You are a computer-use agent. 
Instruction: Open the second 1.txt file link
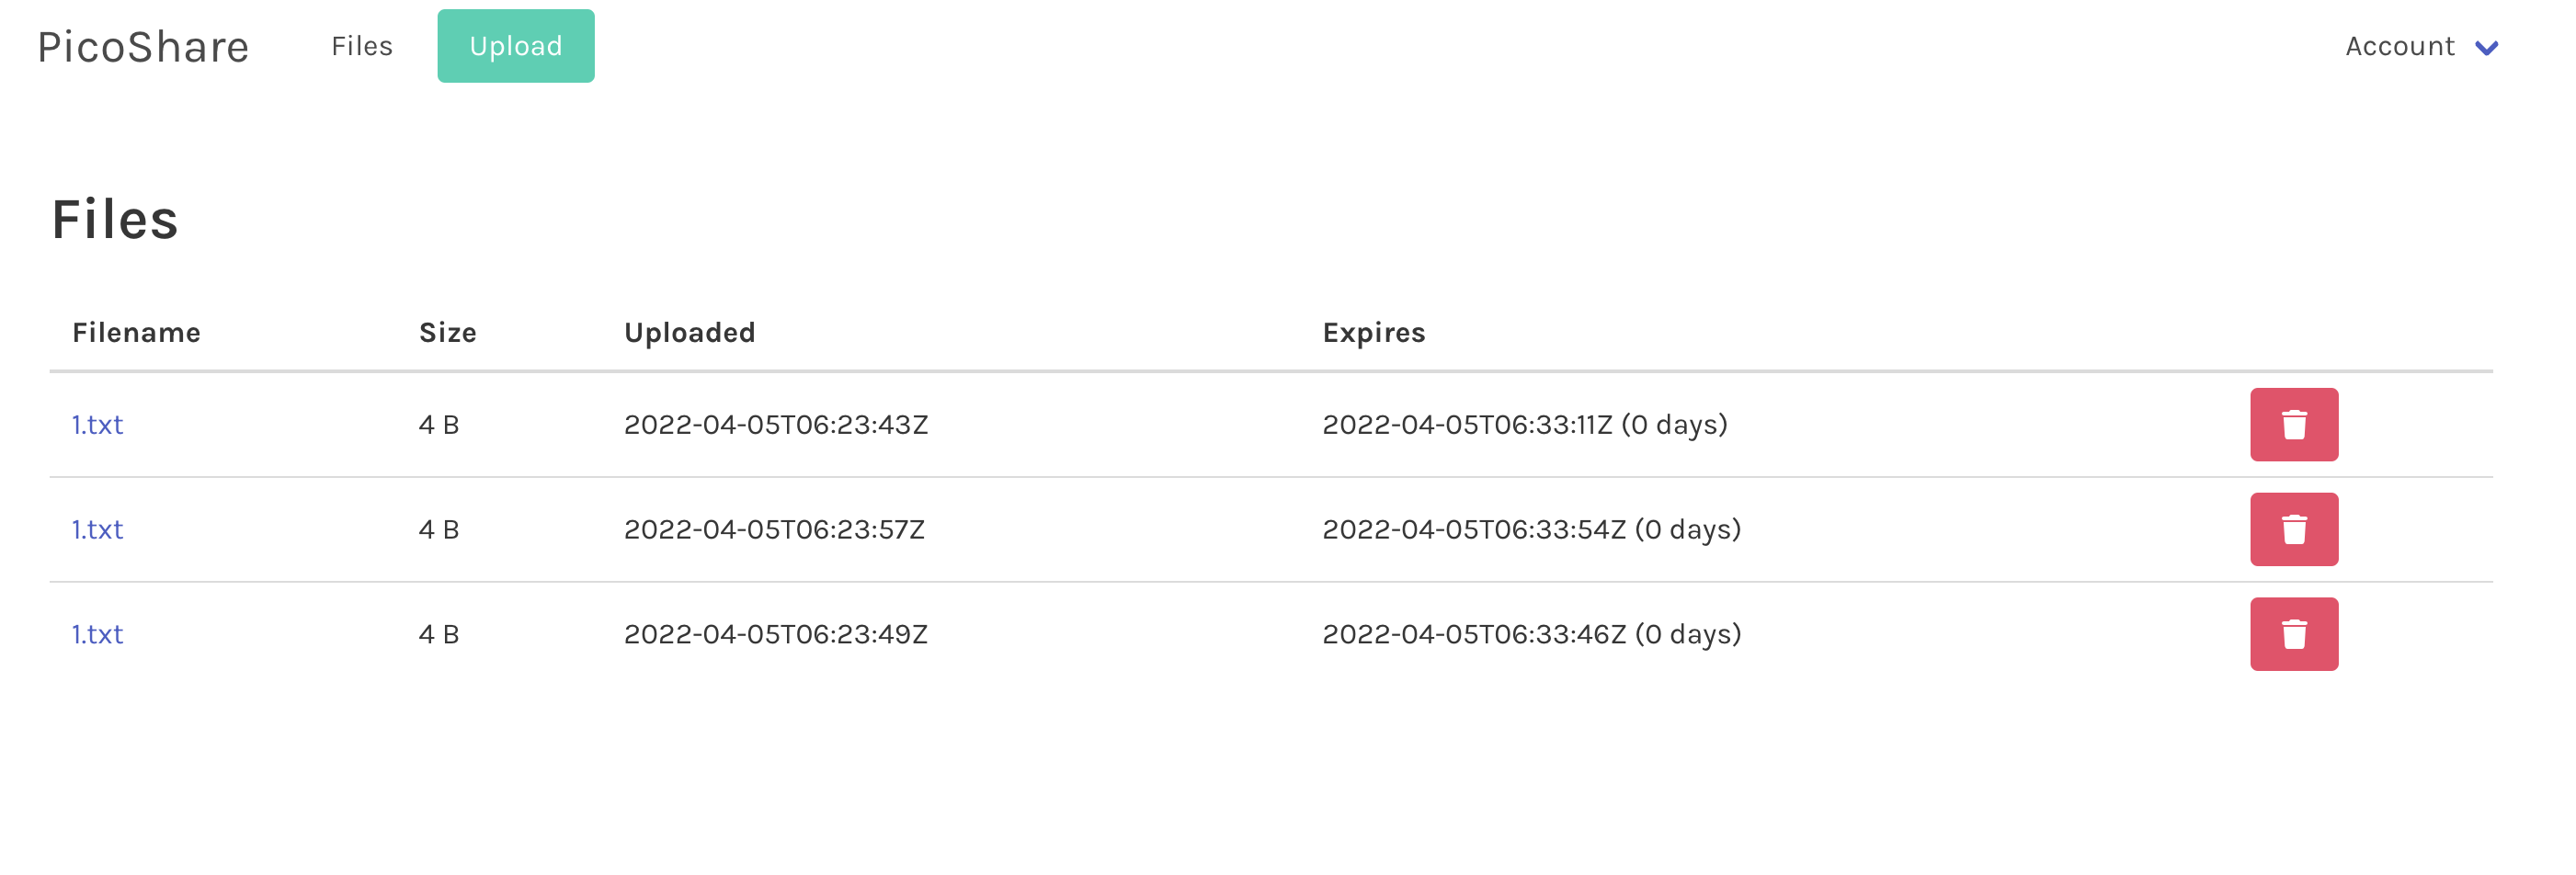[96, 529]
